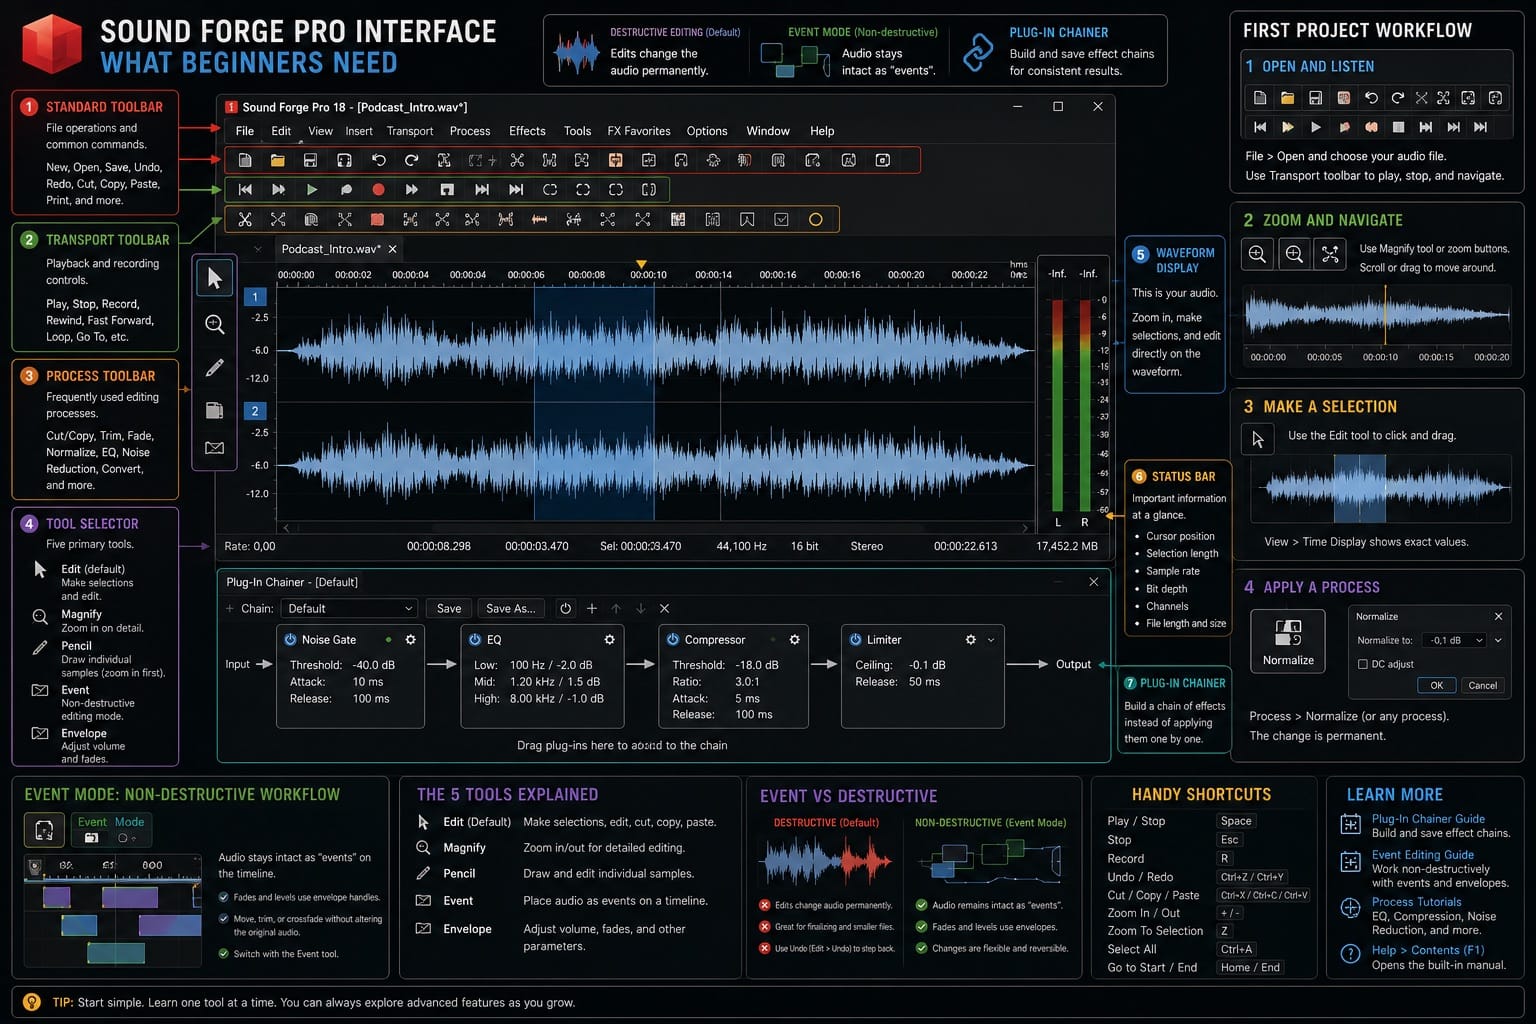The height and width of the screenshot is (1024, 1536).
Task: Enable DC adjust checkbox in Normalize dialog
Action: 1362,664
